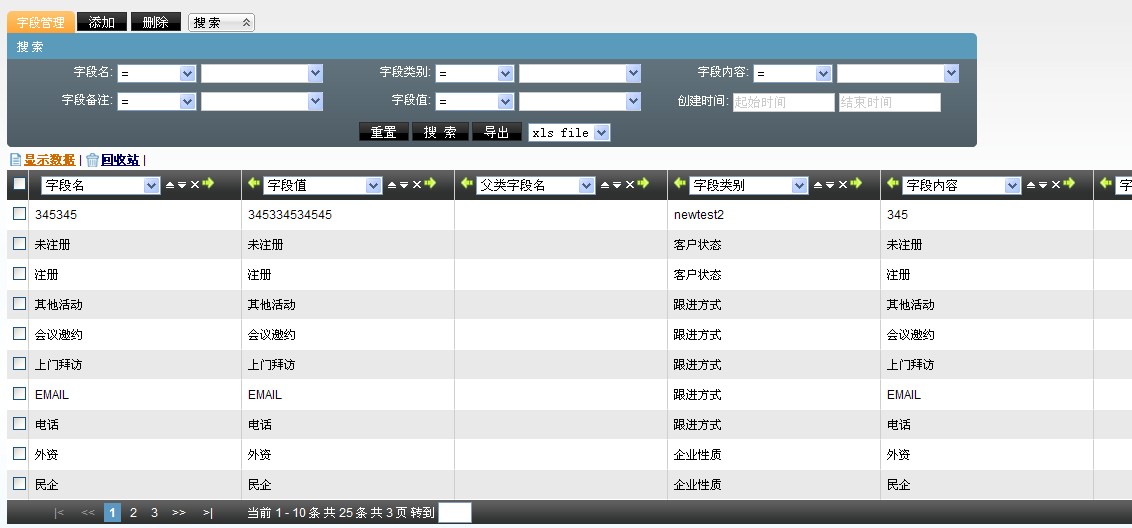
Task: Move 字段类别 column left with green arrow
Action: [x=680, y=184]
